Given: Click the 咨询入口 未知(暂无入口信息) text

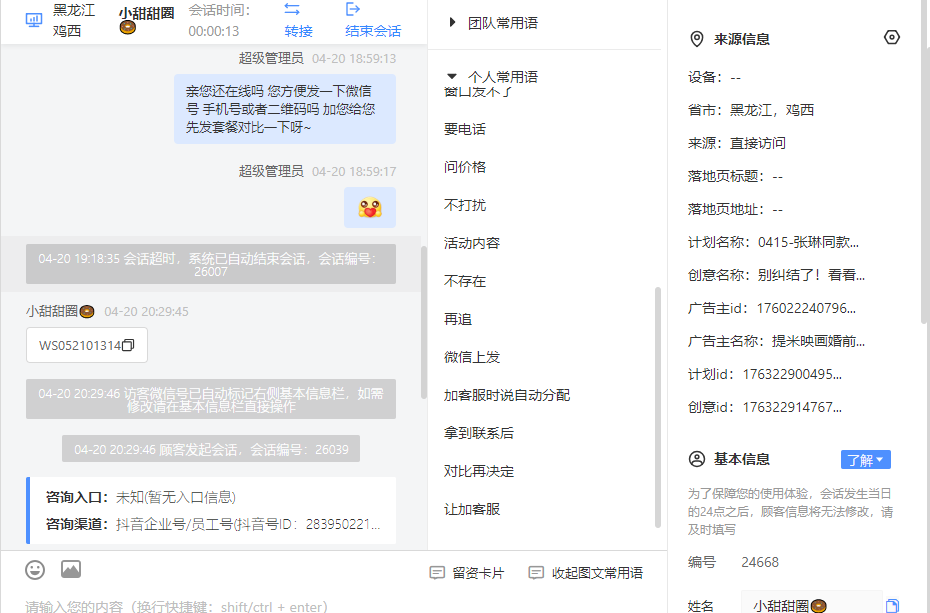Looking at the screenshot, I should [x=176, y=497].
